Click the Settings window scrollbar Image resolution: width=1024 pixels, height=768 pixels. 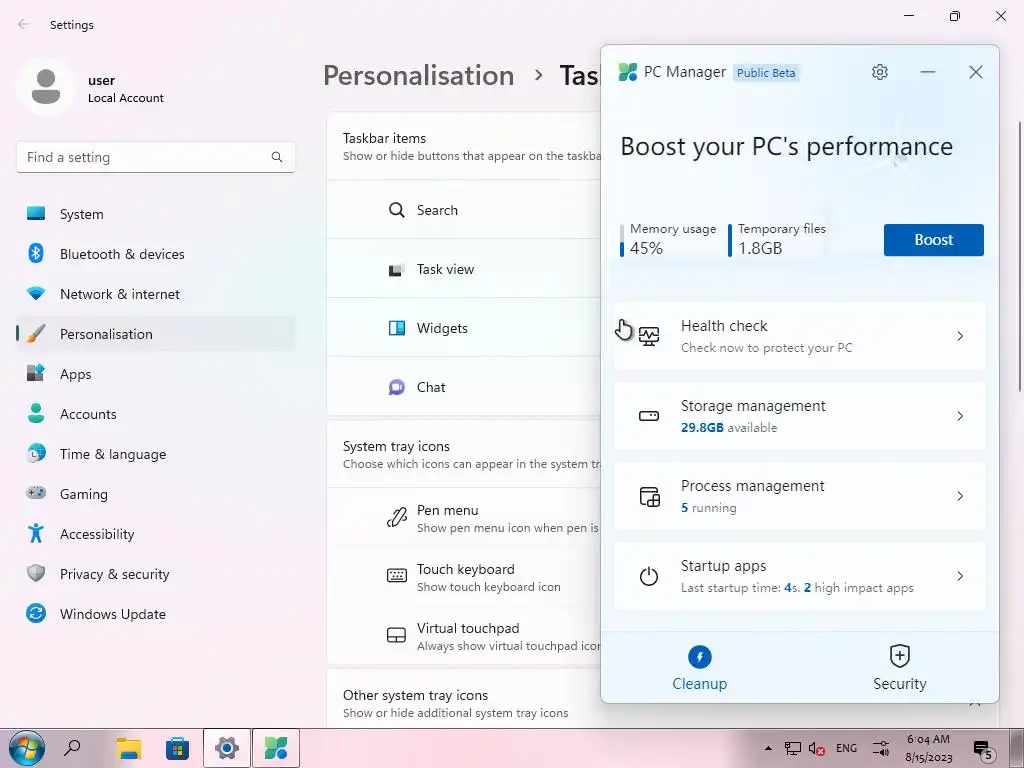click(1020, 256)
